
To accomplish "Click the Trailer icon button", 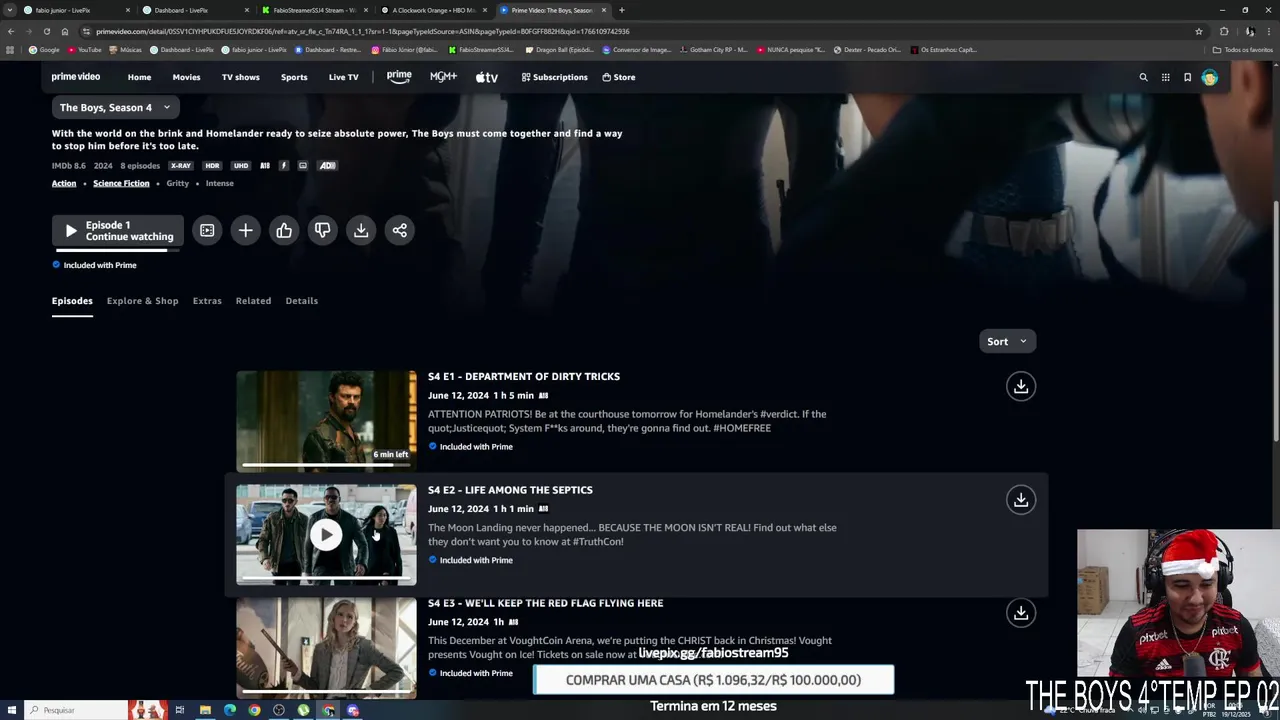I will click(x=207, y=231).
